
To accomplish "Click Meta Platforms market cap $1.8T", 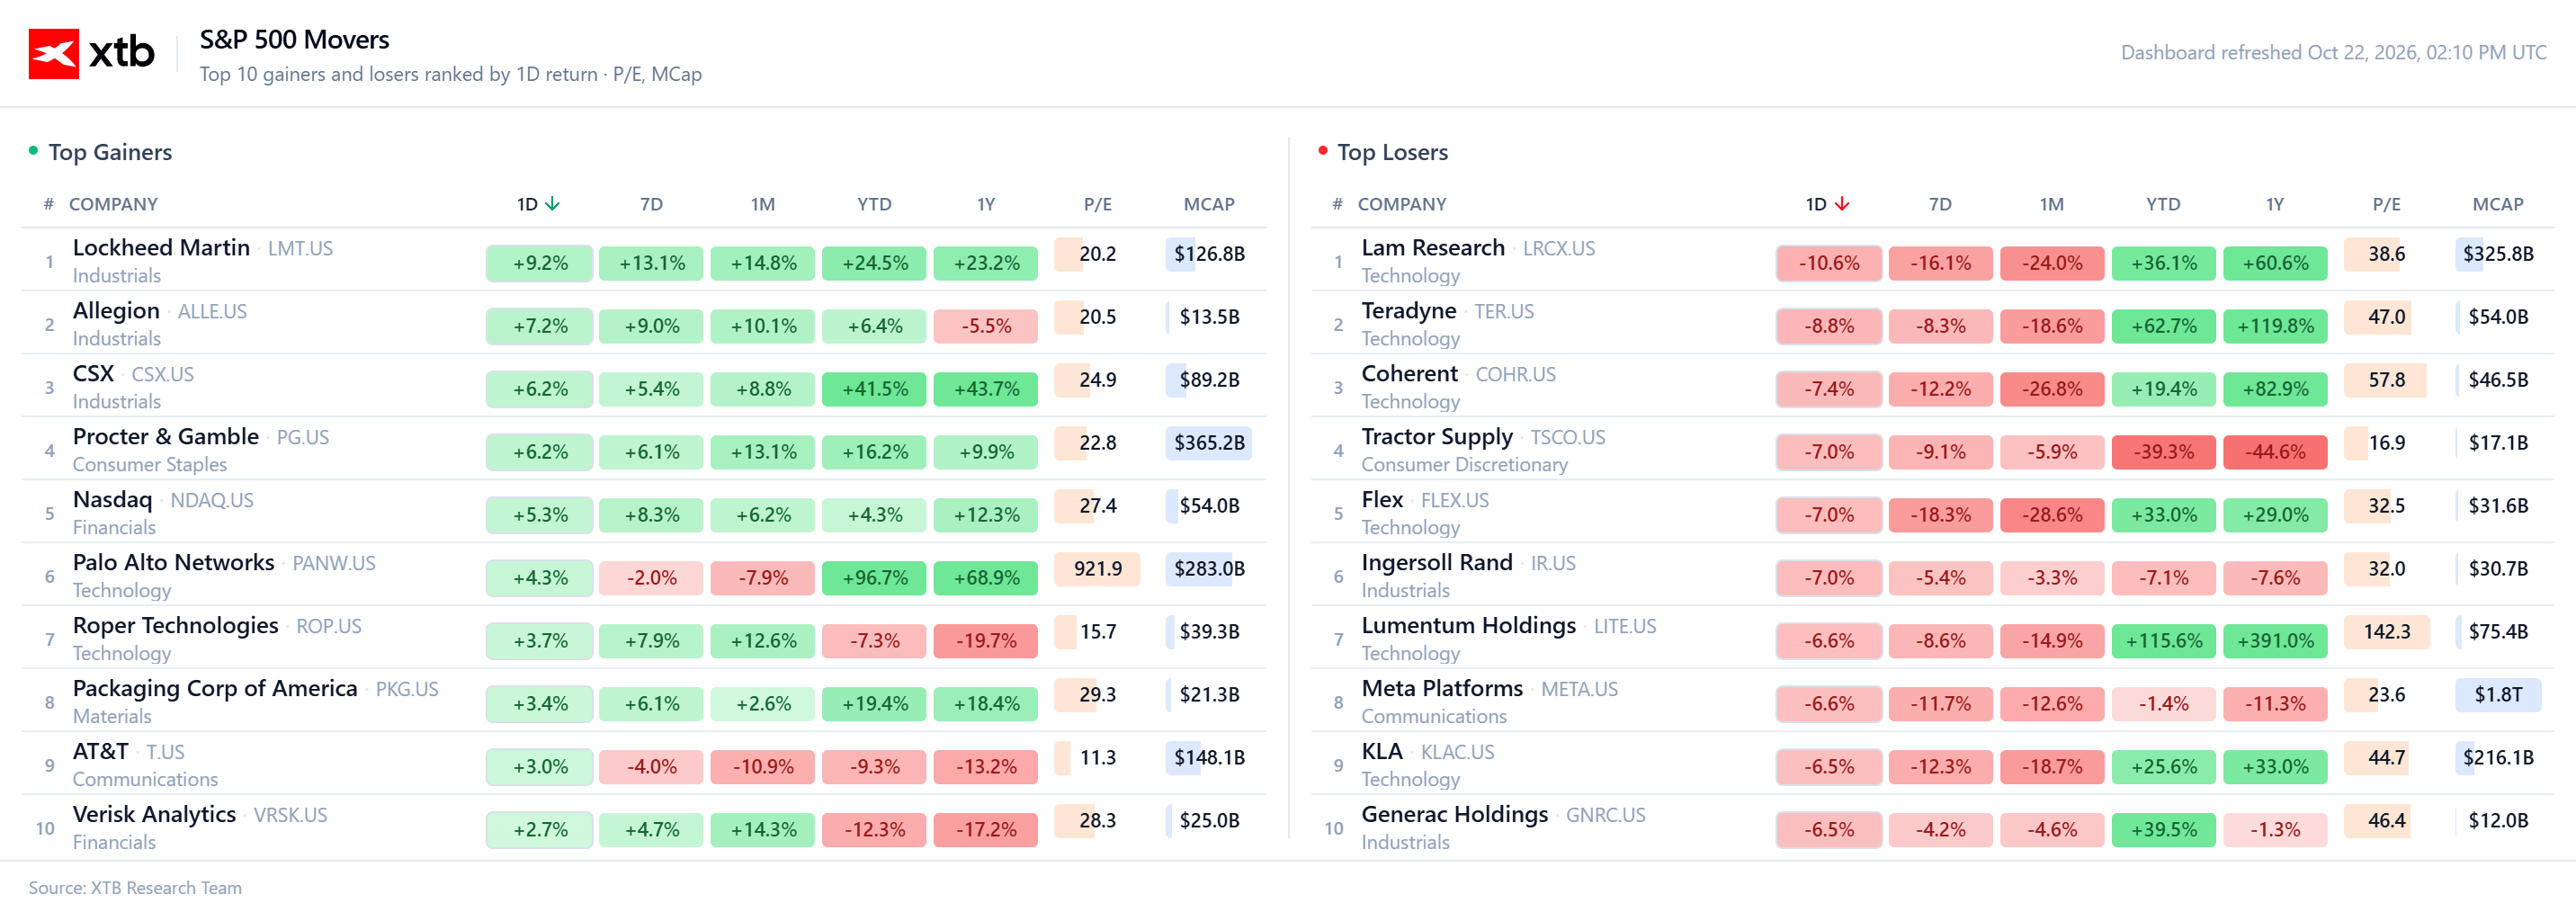I will 2498,694.
